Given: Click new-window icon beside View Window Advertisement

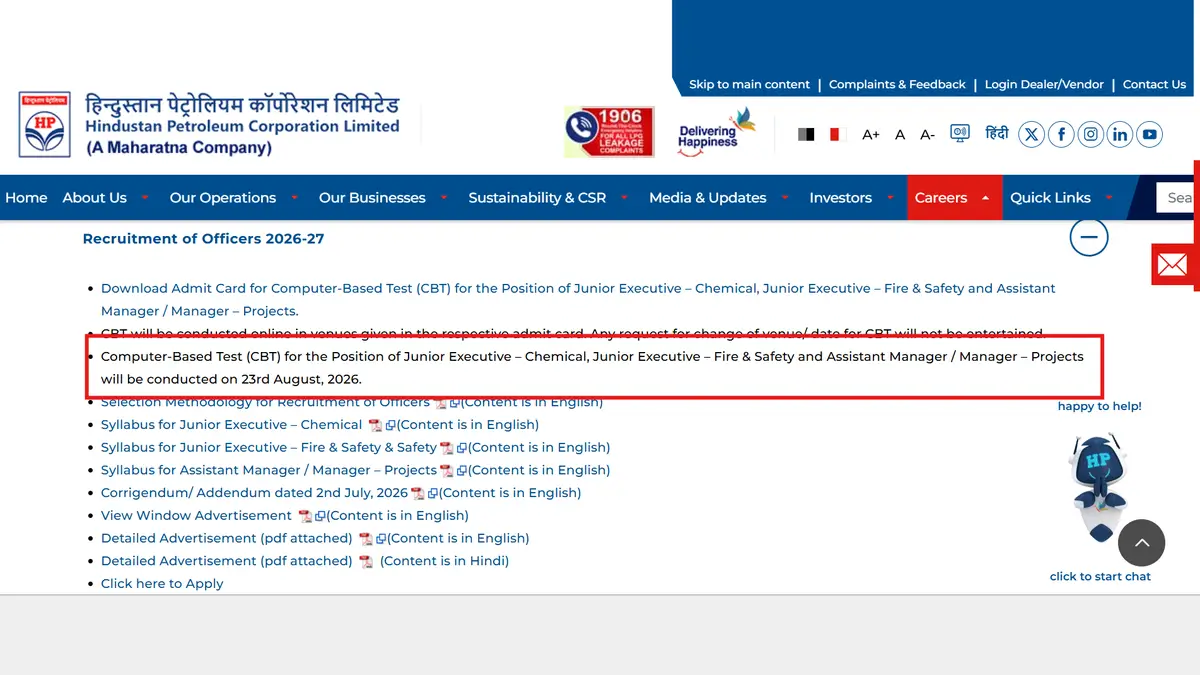Looking at the screenshot, I should coord(320,517).
